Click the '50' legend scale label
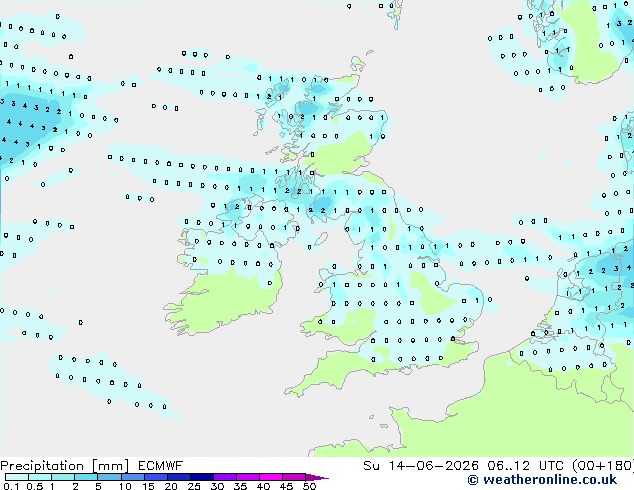Viewport: 634px width, 490px height. click(309, 486)
